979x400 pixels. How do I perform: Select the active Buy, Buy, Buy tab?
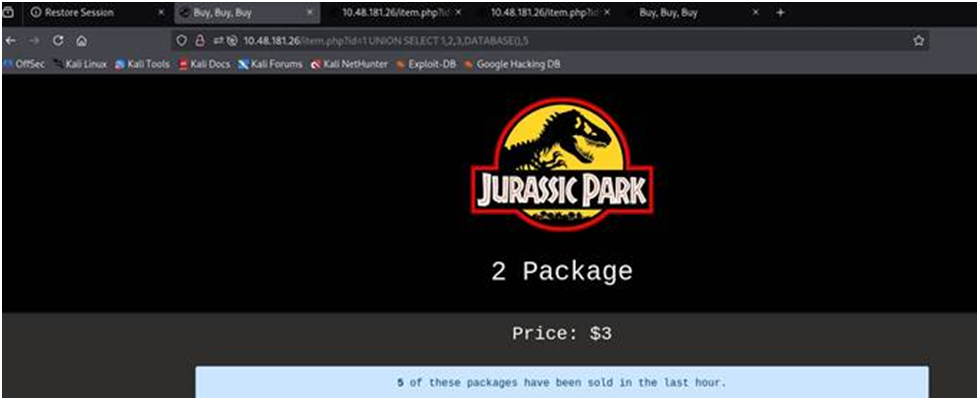point(247,12)
